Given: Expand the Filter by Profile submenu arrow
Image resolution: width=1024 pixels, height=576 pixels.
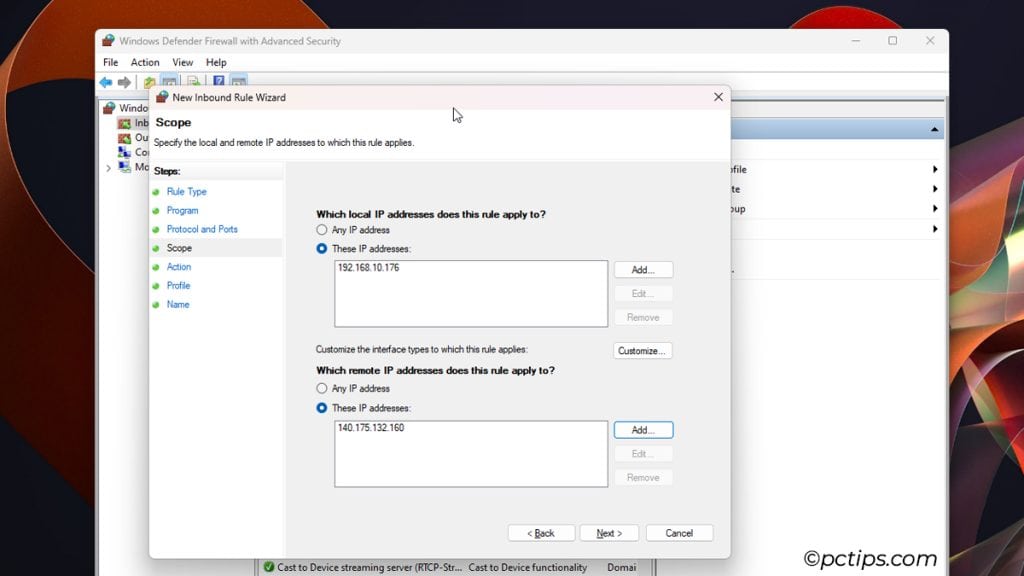Looking at the screenshot, I should [x=935, y=170].
